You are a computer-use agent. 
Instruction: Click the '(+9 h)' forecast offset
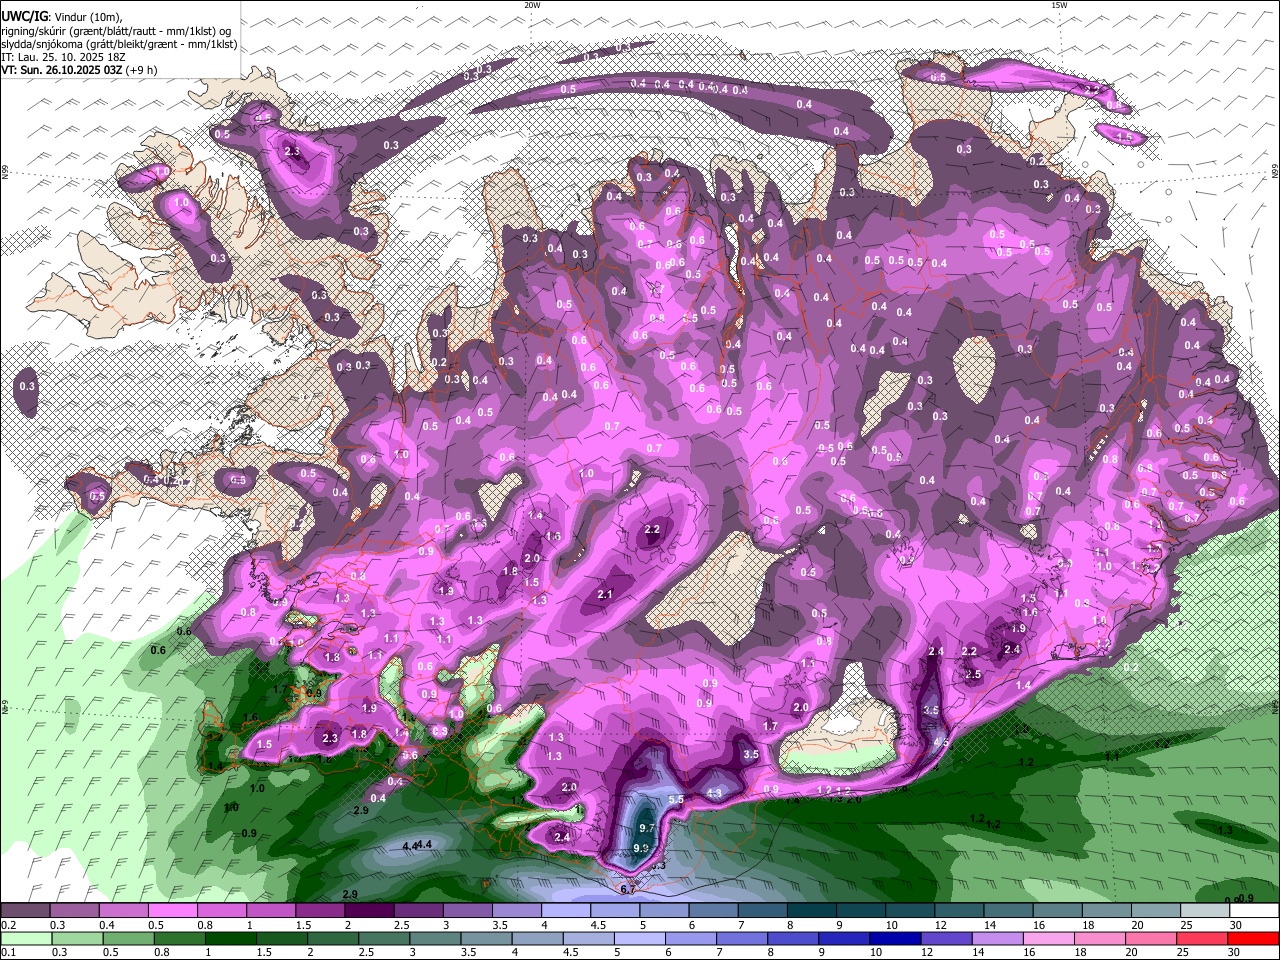(141, 71)
